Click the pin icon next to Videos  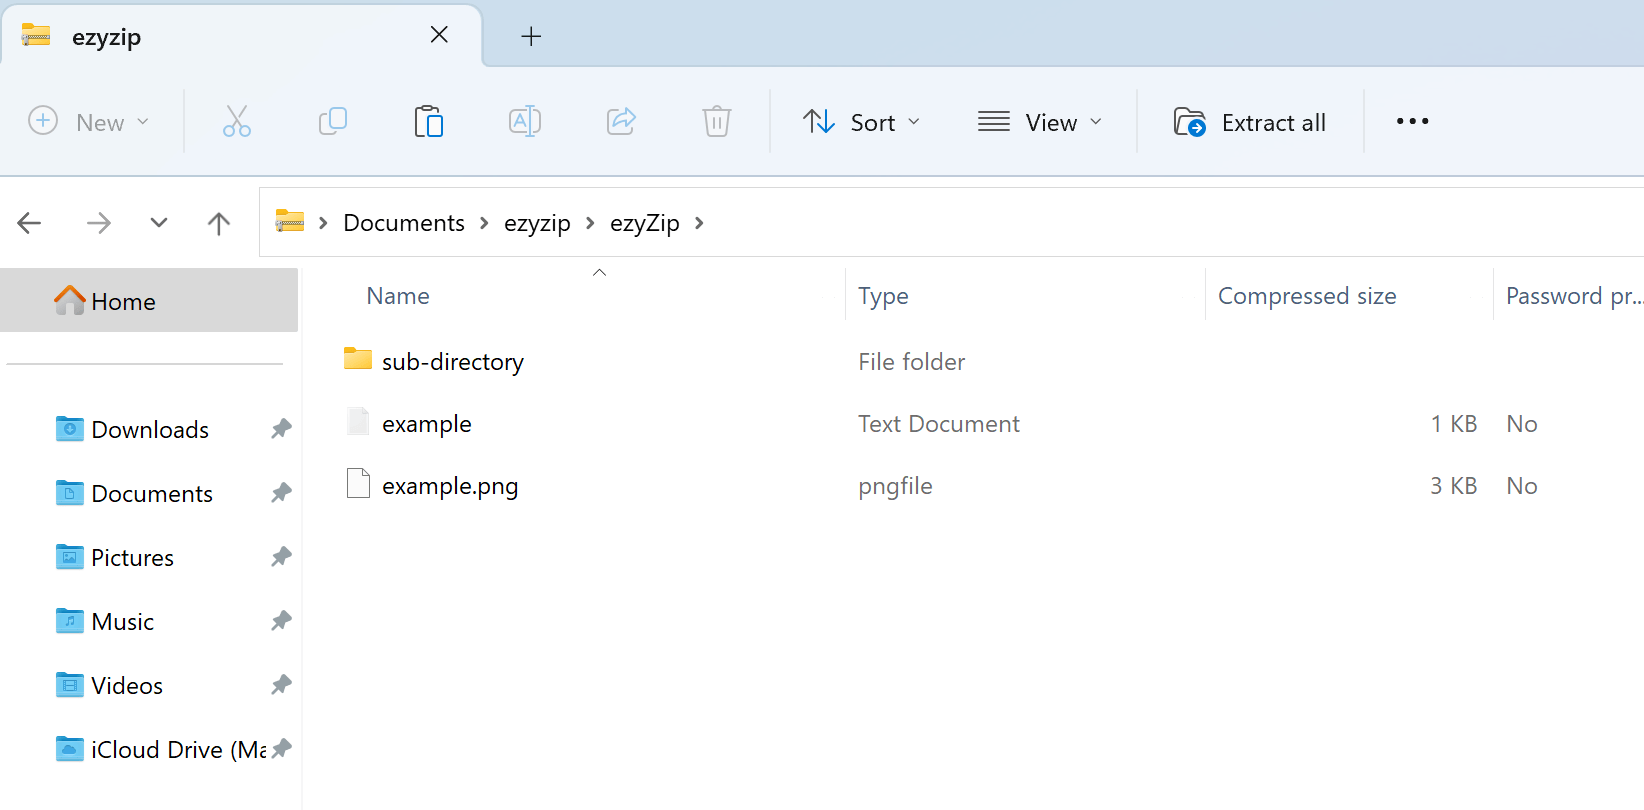point(281,685)
